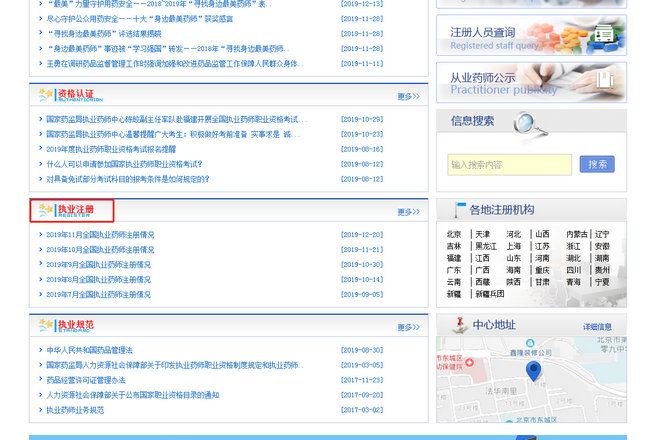Click the 资格认证 section star icon
This screenshot has height=440, width=650.
[x=45, y=95]
